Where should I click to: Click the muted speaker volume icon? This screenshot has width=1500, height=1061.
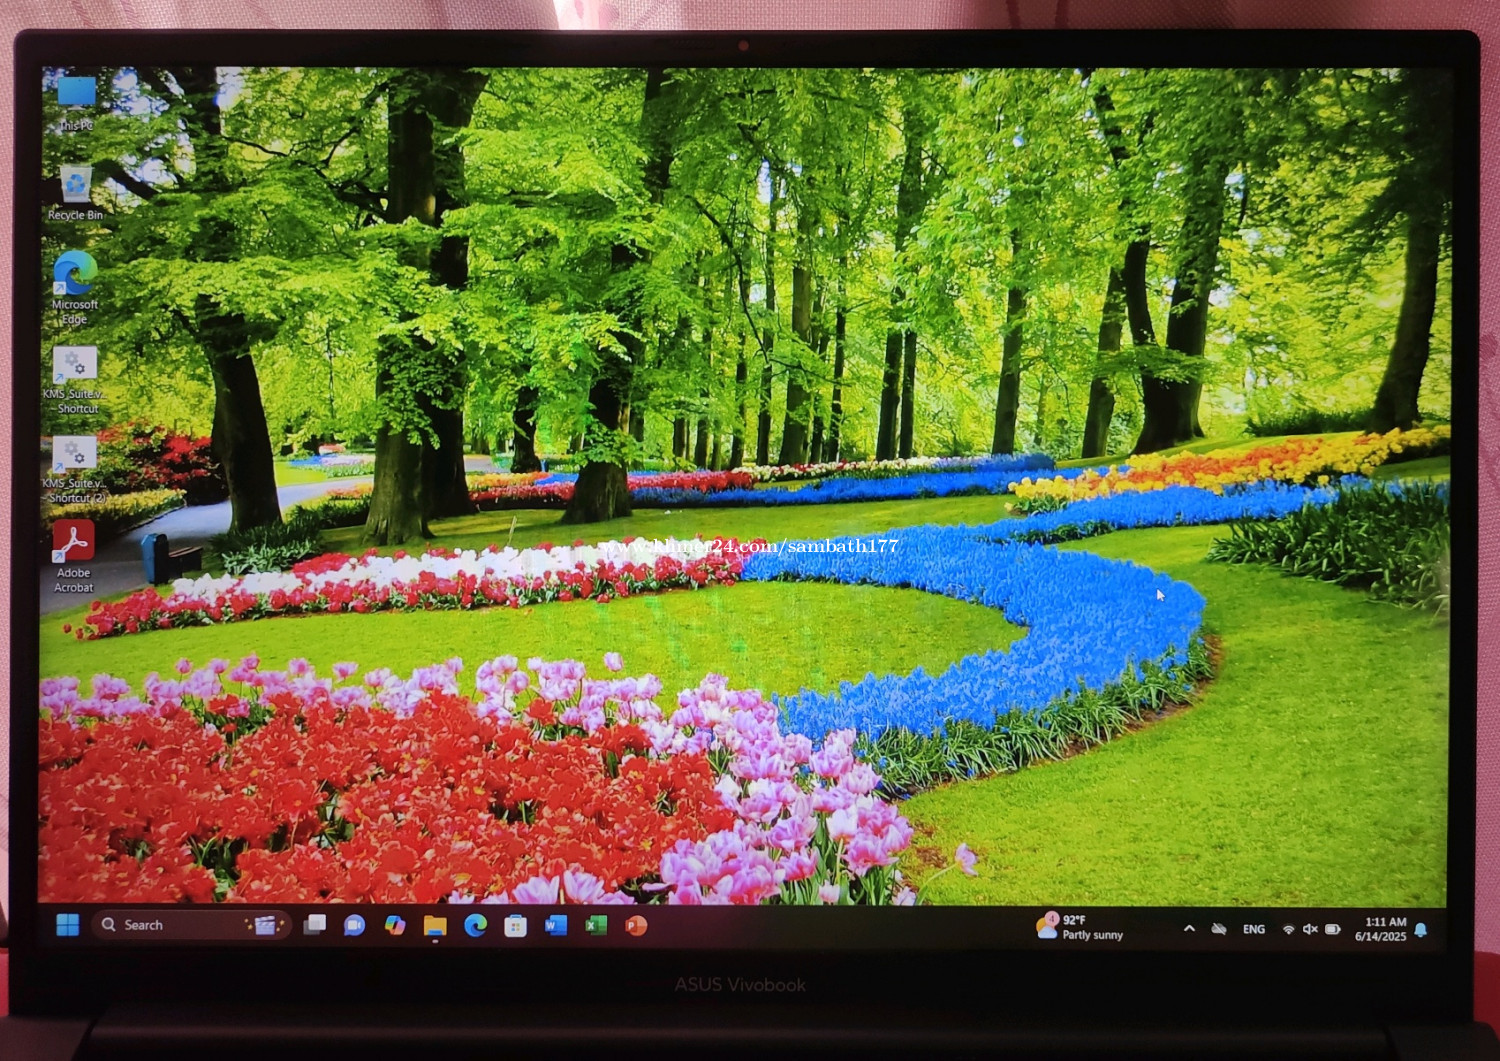pyautogui.click(x=1310, y=929)
